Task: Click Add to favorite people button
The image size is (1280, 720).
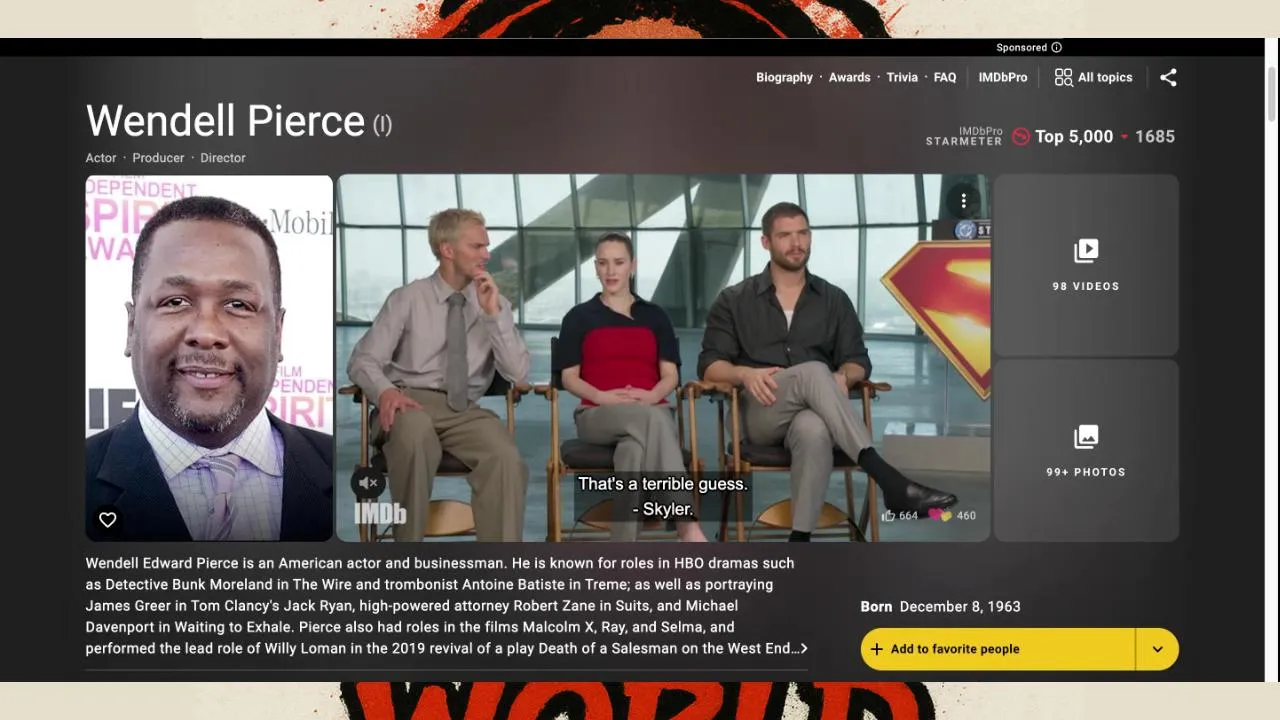Action: (x=998, y=649)
